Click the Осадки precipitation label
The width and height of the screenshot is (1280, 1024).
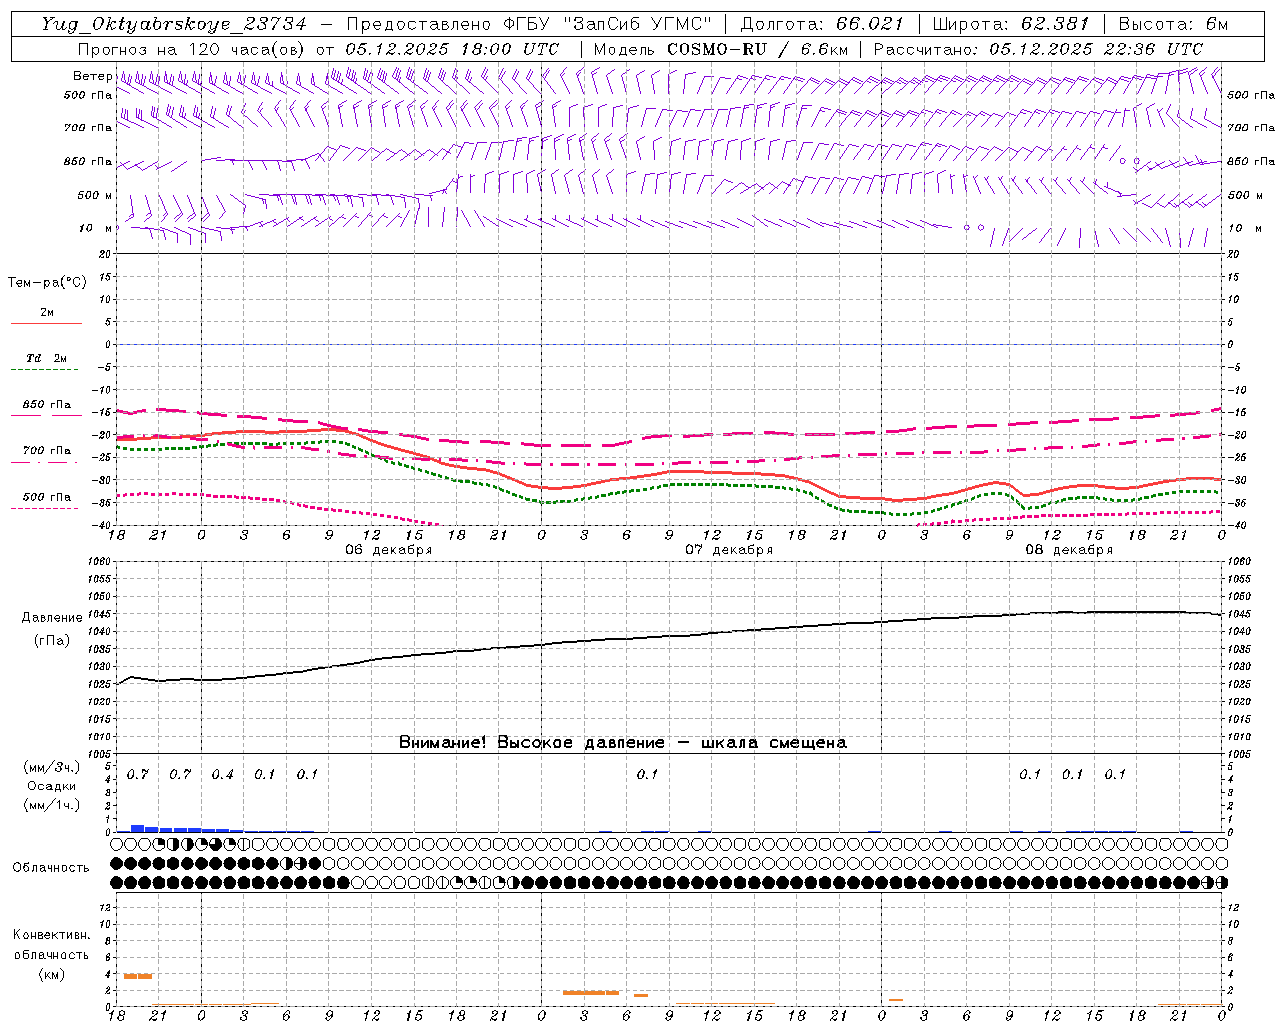pos(52,786)
